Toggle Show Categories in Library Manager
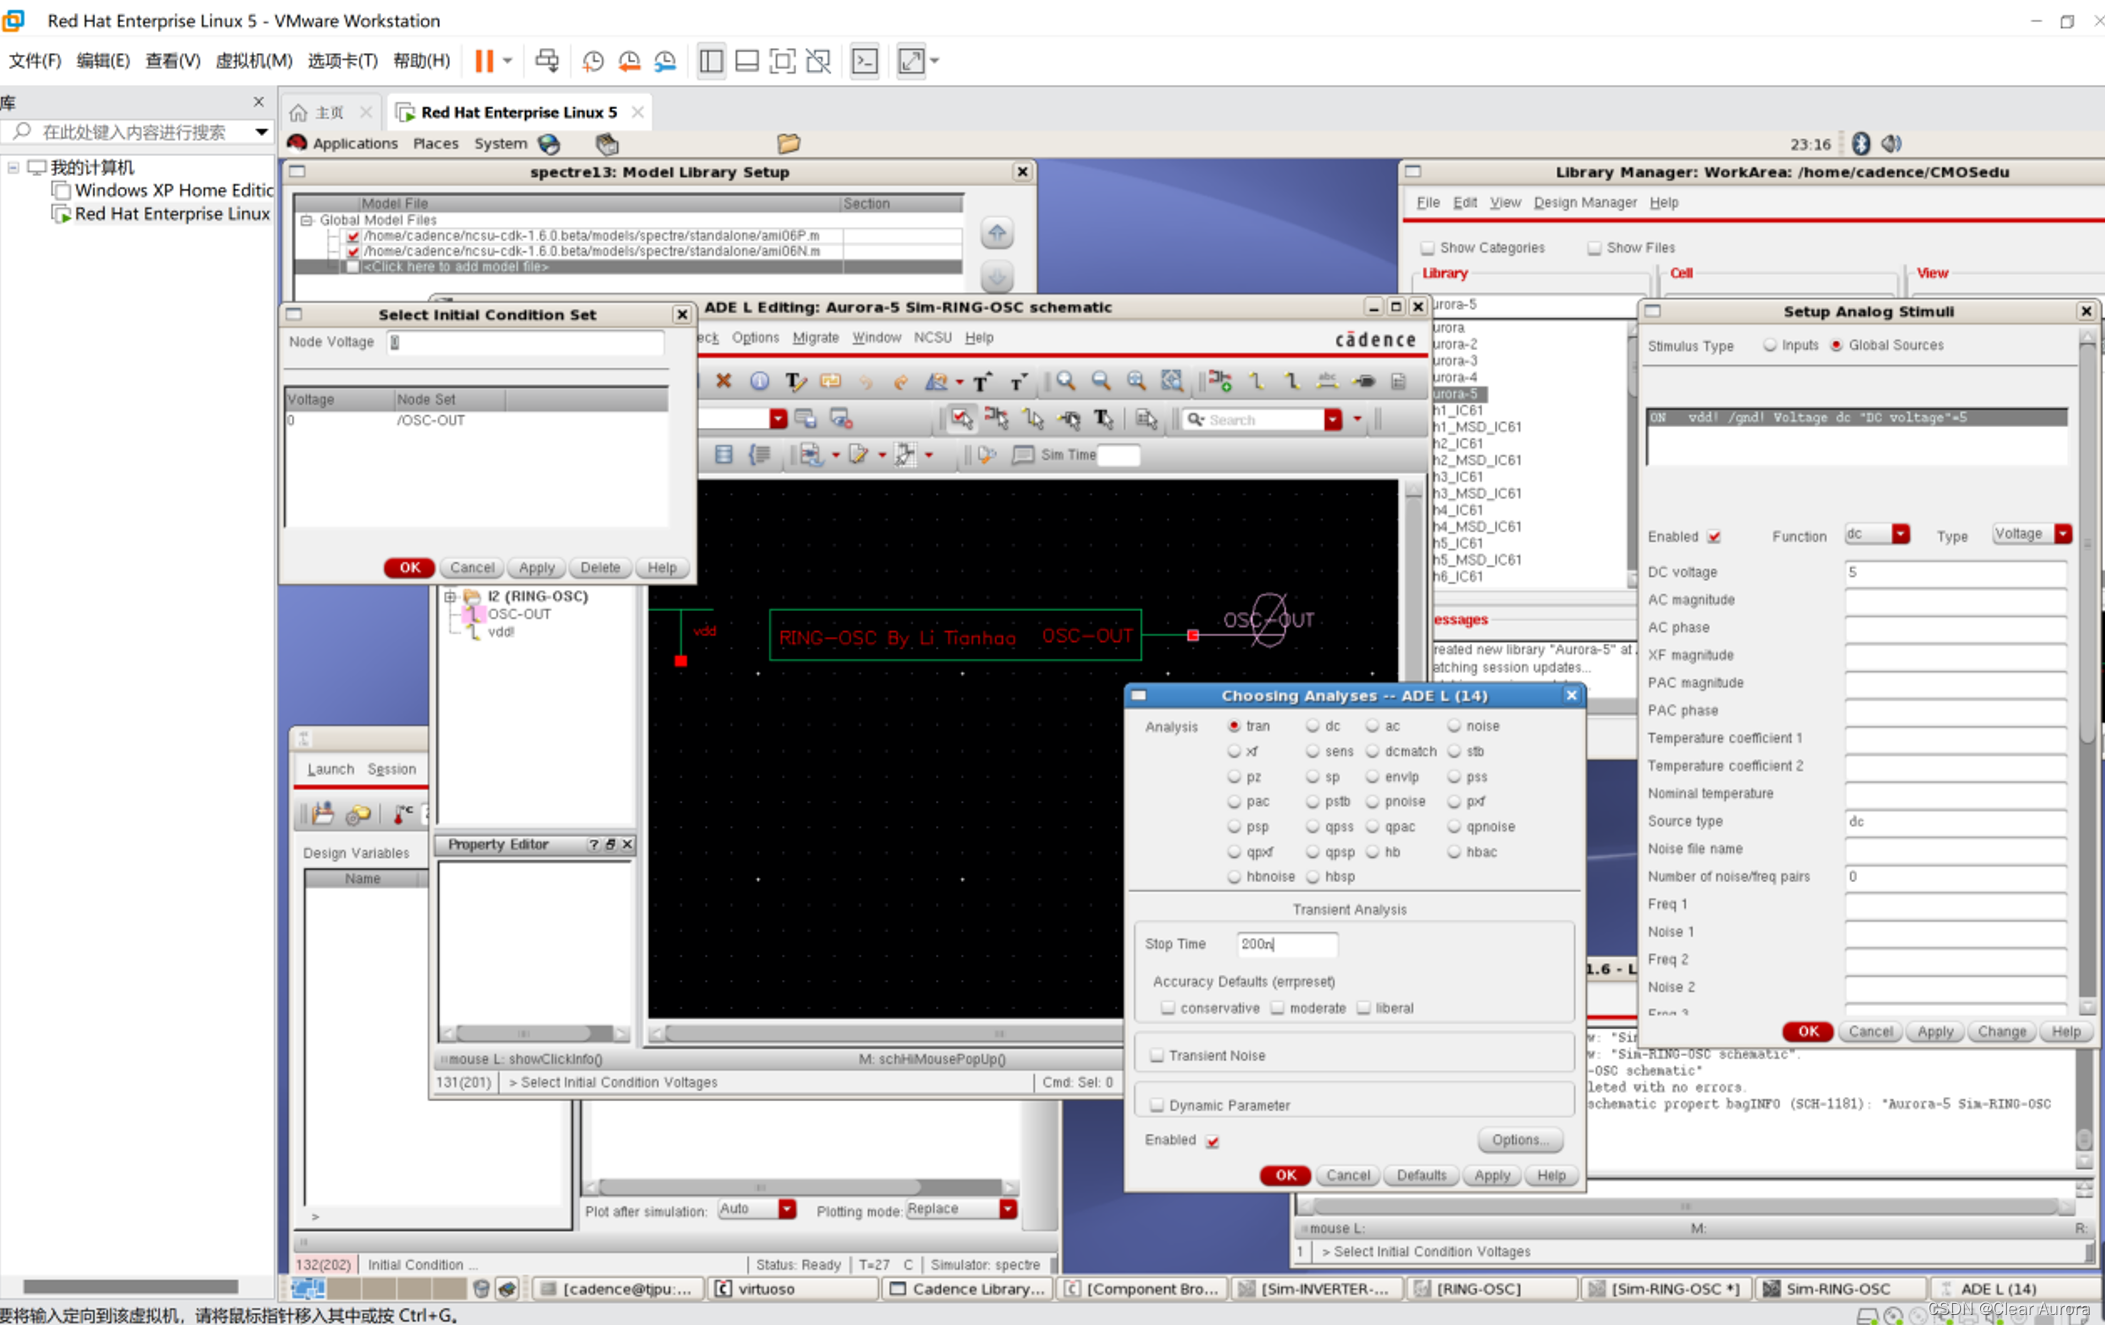The height and width of the screenshot is (1325, 2105). pos(1427,248)
